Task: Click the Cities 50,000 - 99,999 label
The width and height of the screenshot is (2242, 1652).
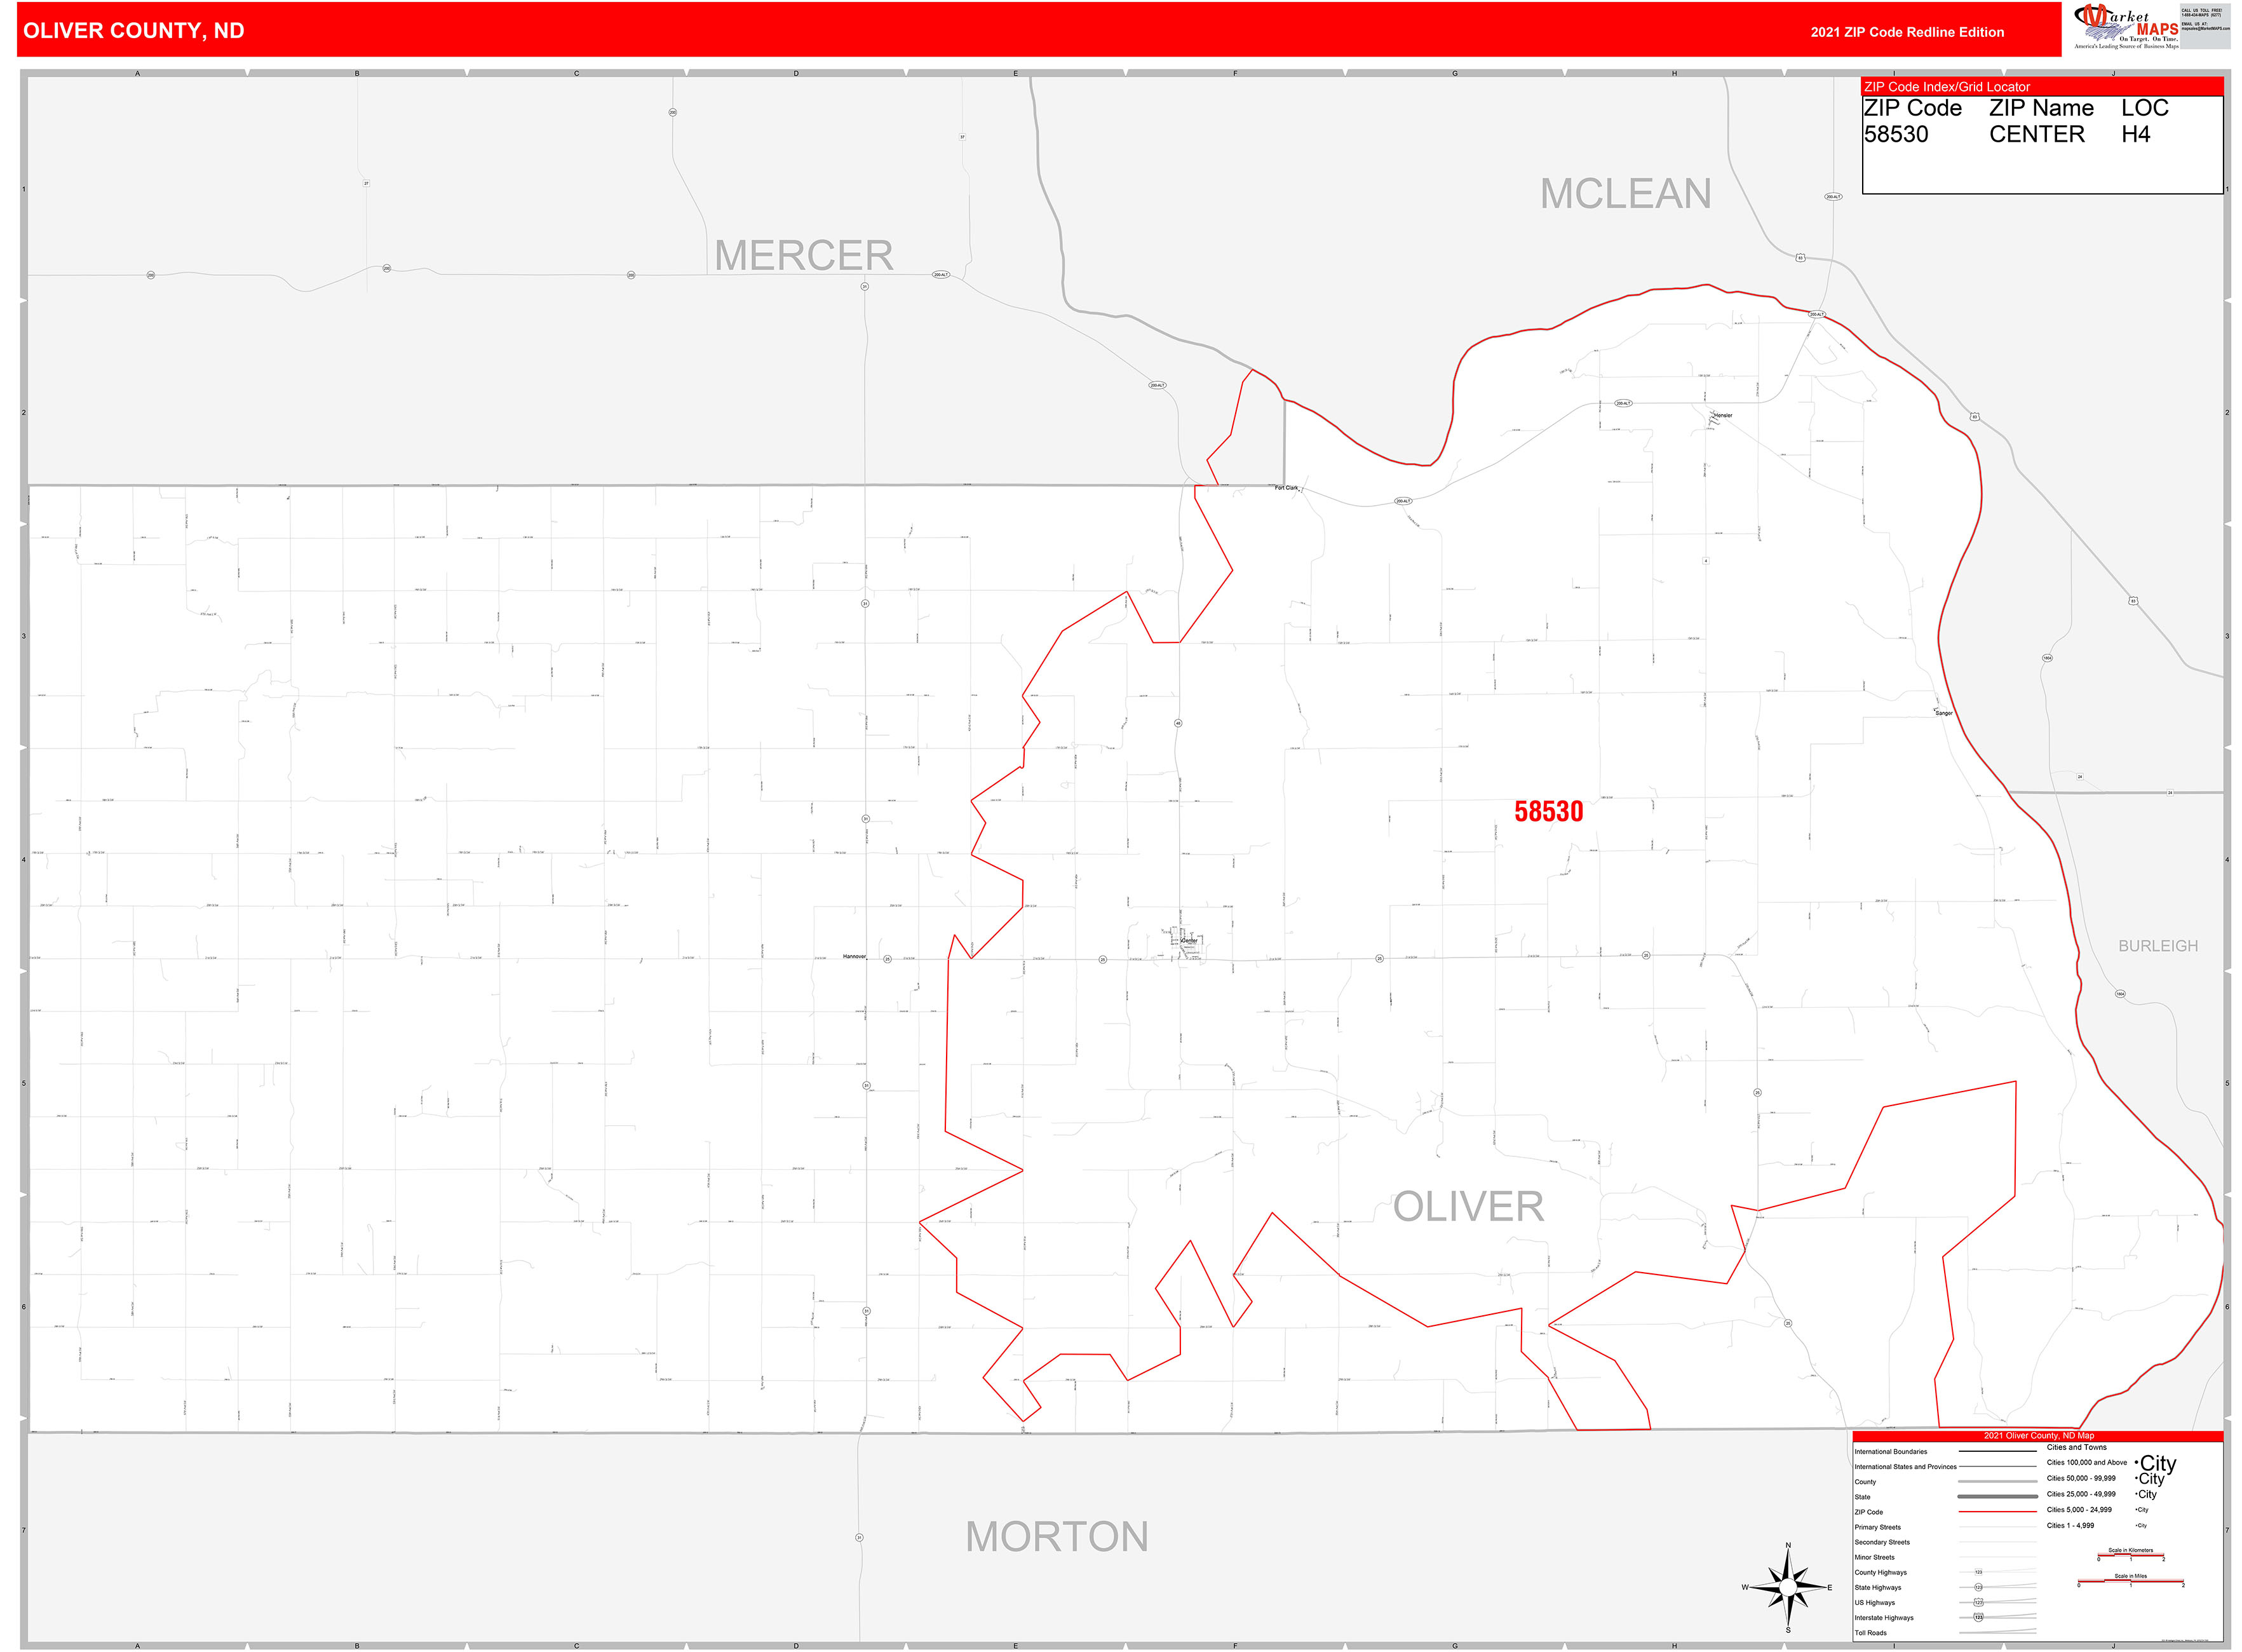Action: pos(2080,1478)
